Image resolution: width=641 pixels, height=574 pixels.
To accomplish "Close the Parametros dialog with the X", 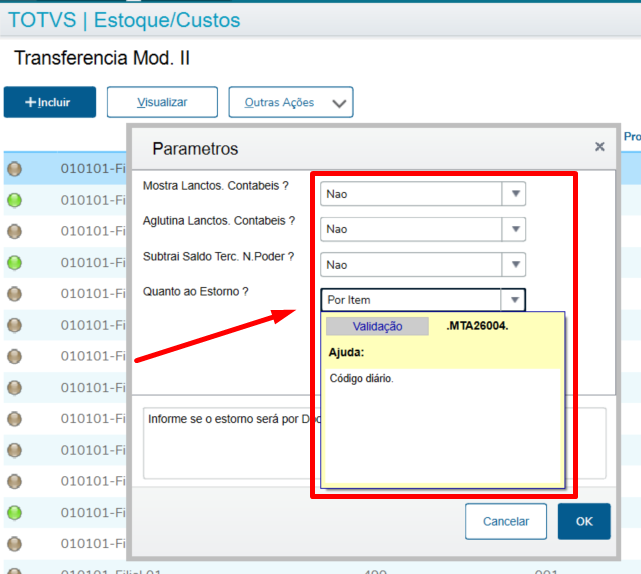I will click(600, 147).
